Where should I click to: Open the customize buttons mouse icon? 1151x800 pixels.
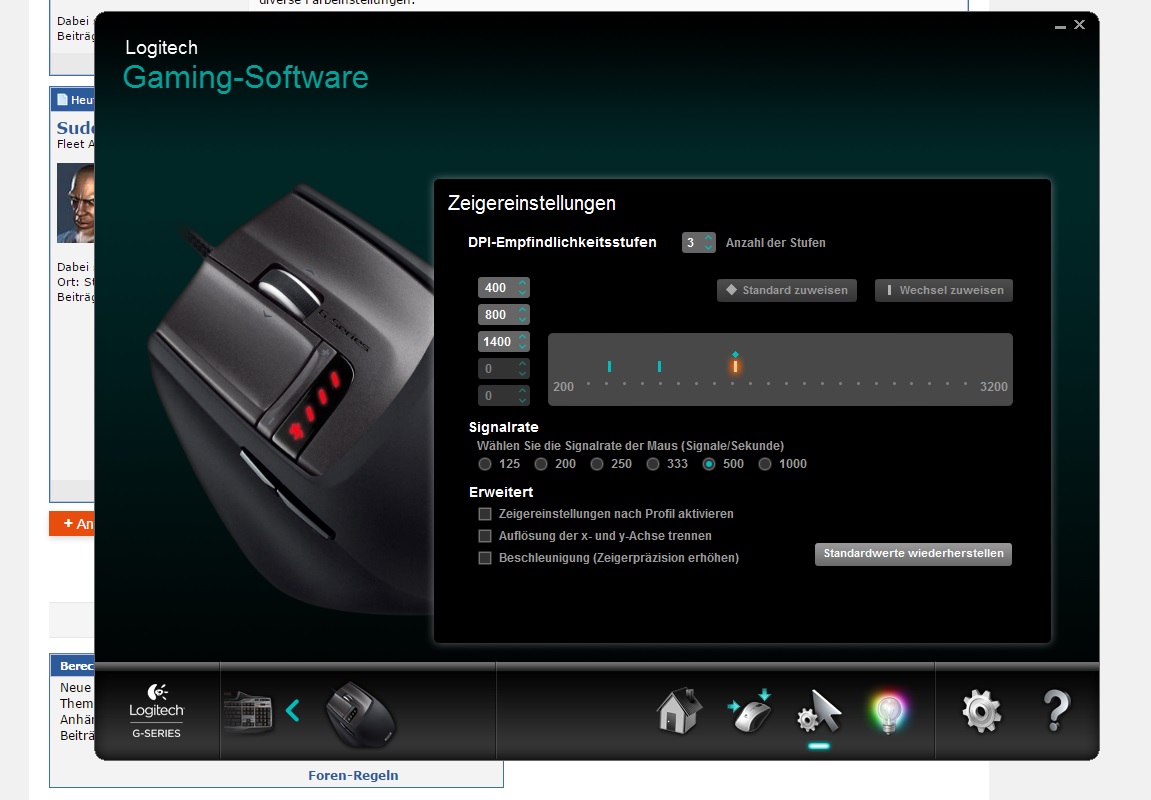click(749, 710)
